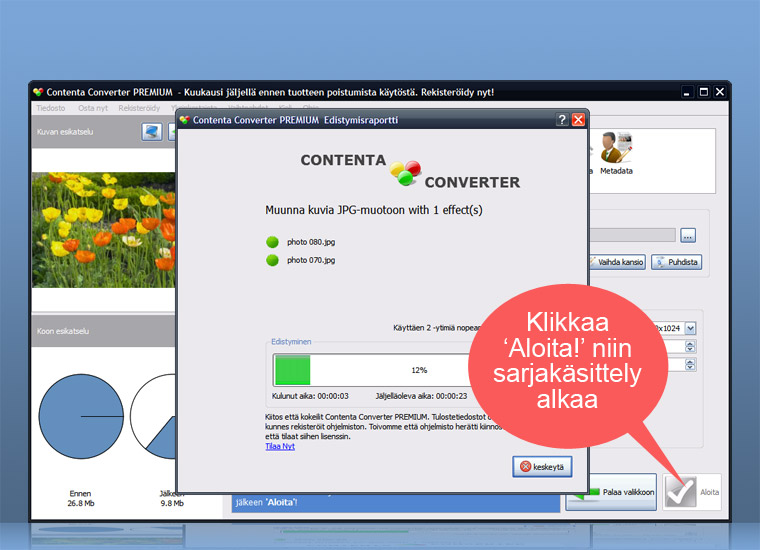This screenshot has height=550, width=760.
Task: Open the Rekisteröidy menu
Action: (x=139, y=108)
